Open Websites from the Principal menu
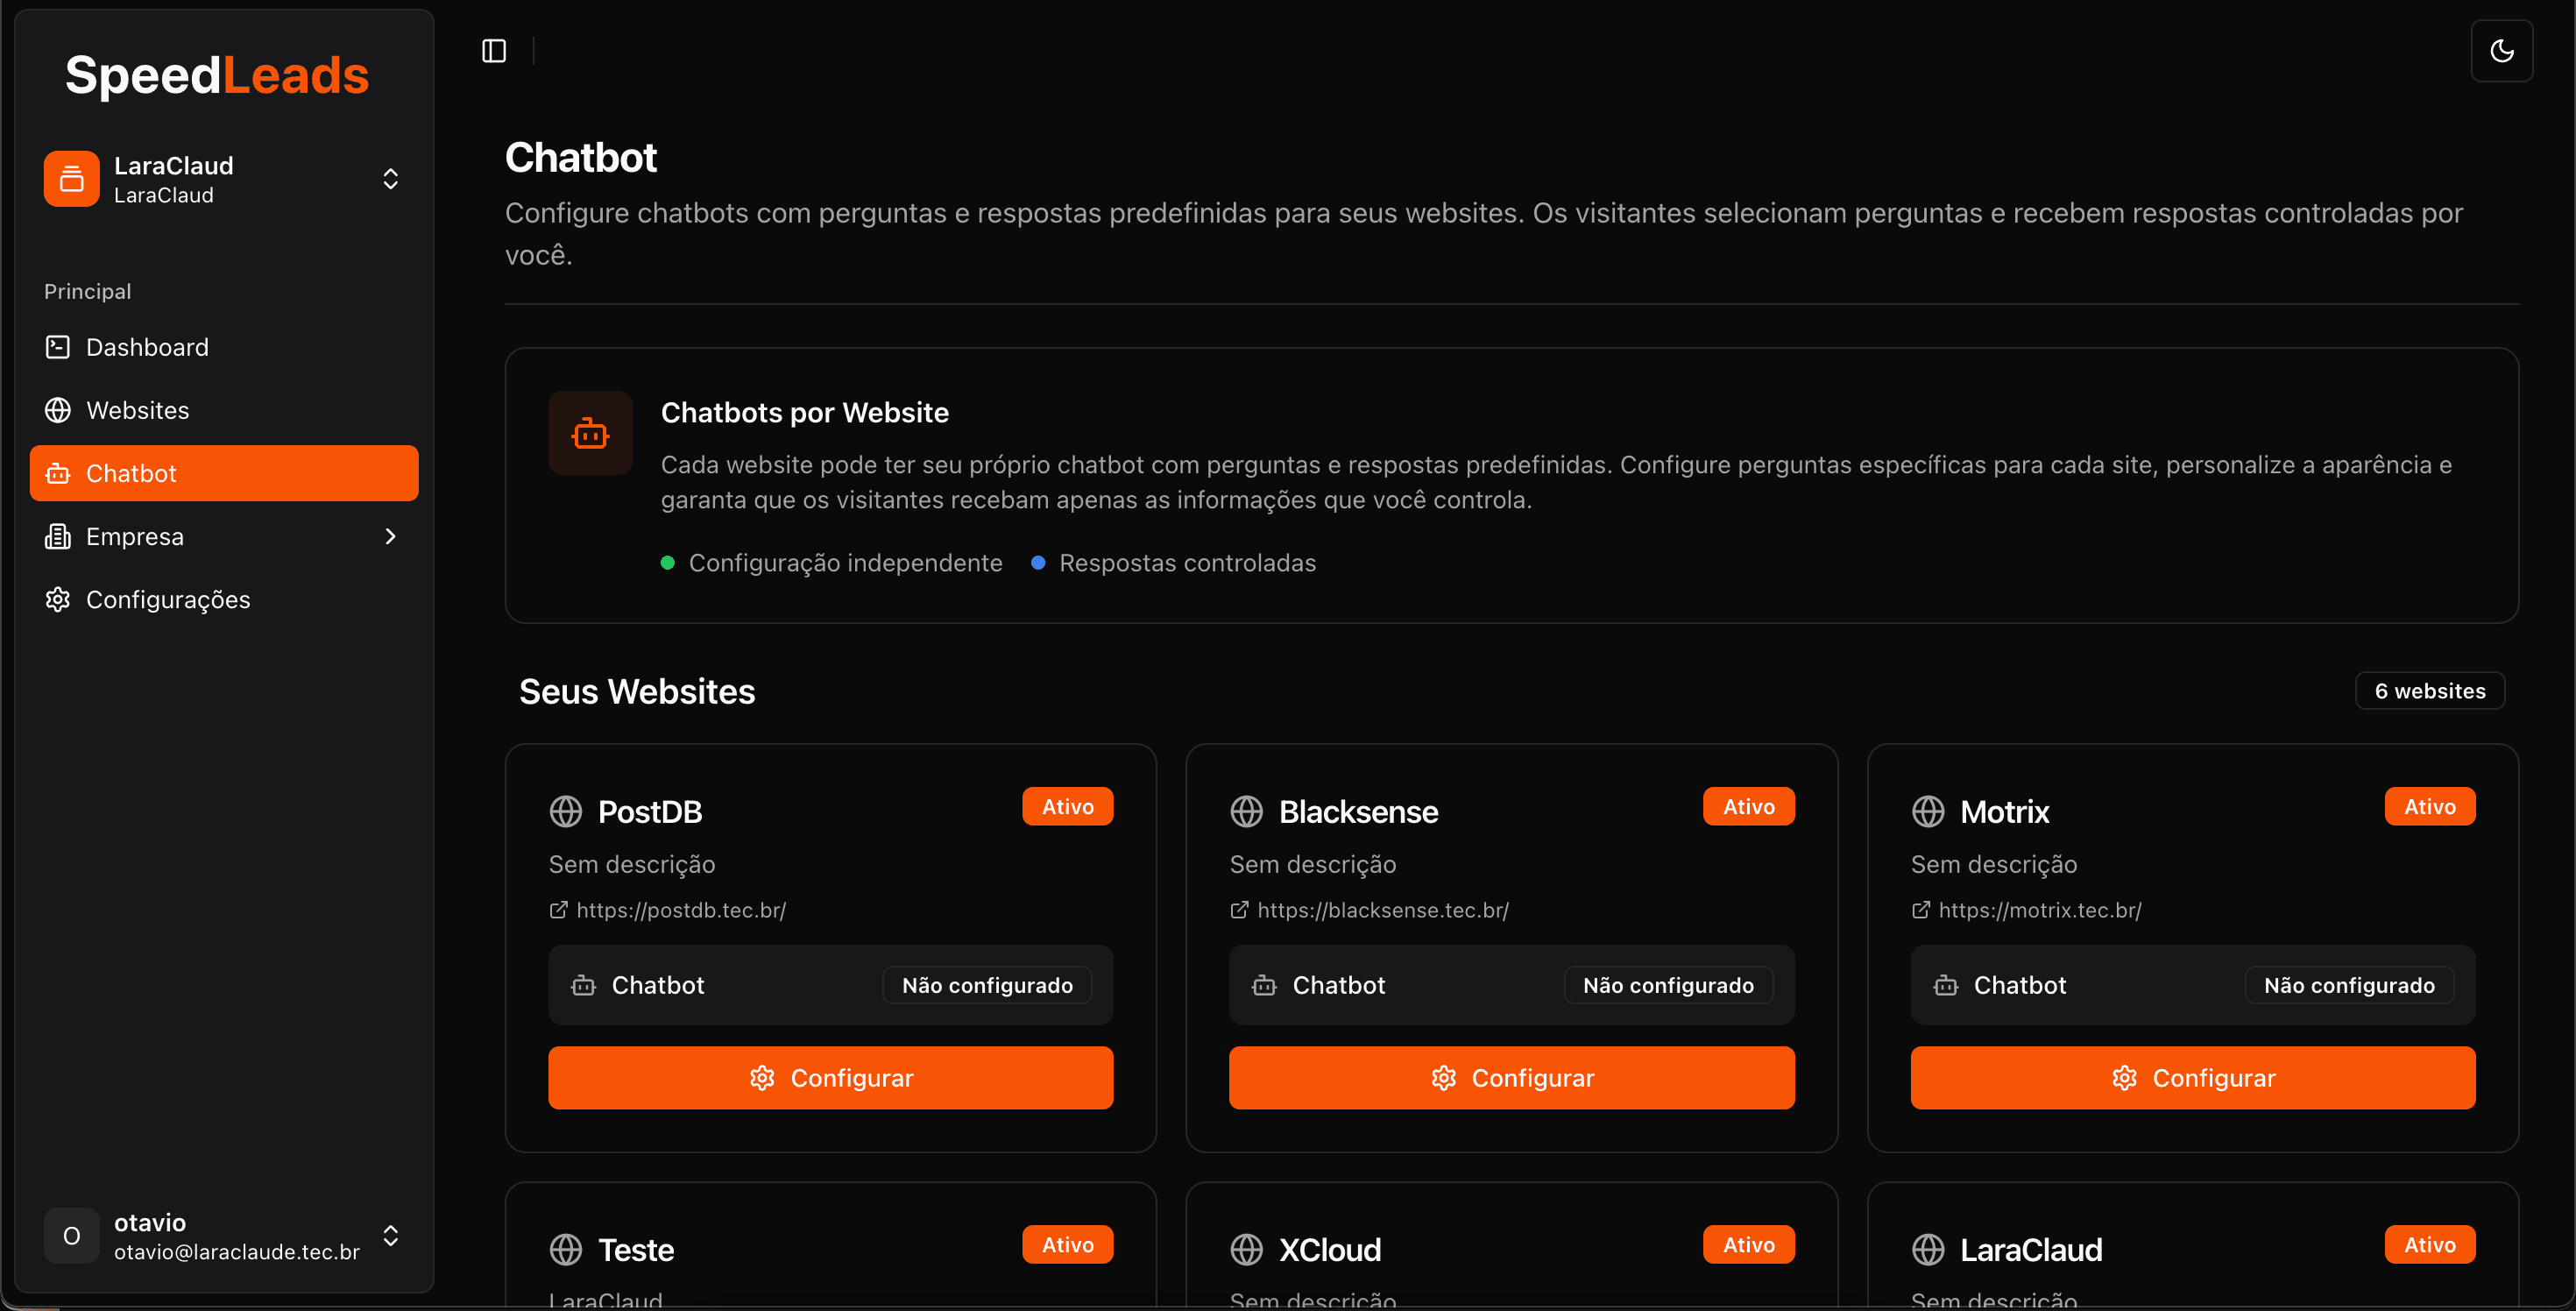Viewport: 2576px width, 1311px height. point(137,409)
